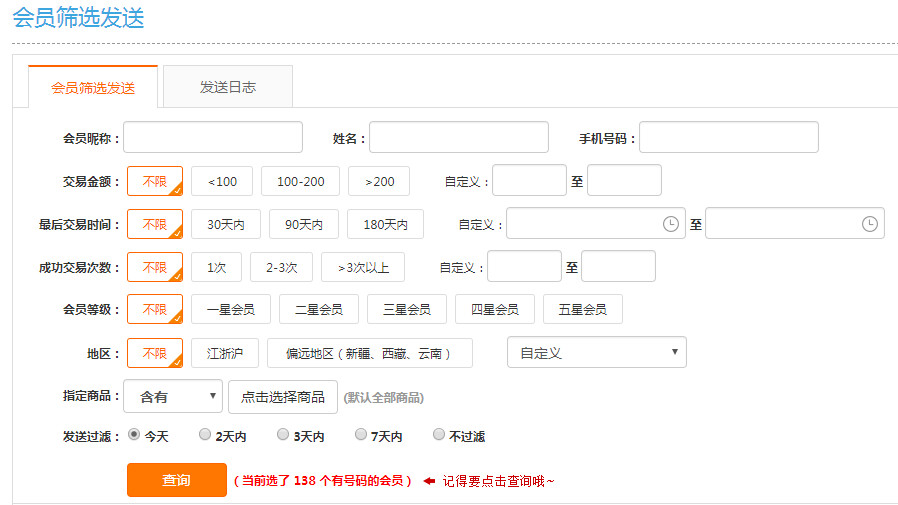Choose 不限 for 会员等级
The width and height of the screenshot is (898, 505).
(155, 309)
